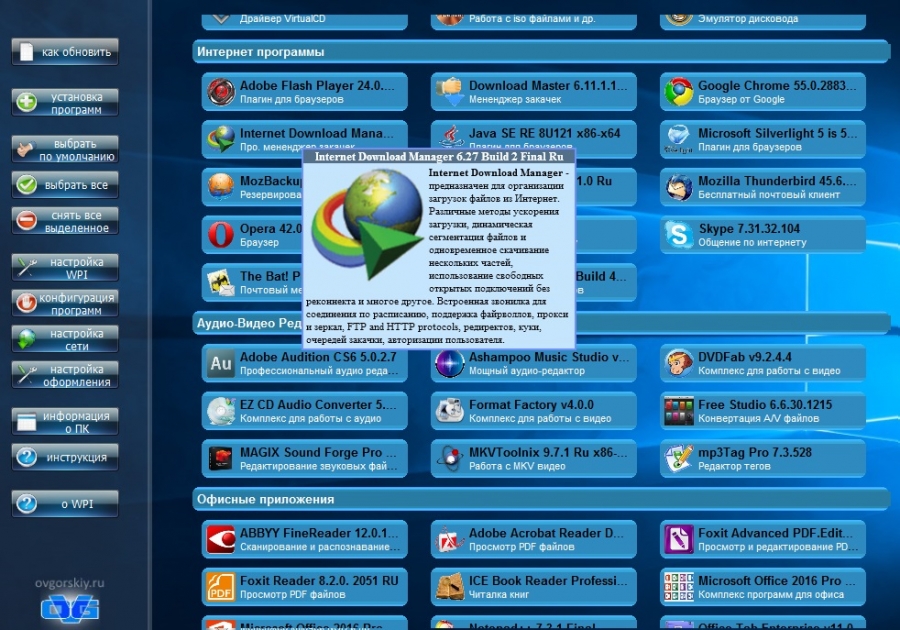Viewport: 900px width, 630px height.
Task: Select 'Adobe Audition CS6 5.0.2.7' entry text
Action: click(318, 357)
